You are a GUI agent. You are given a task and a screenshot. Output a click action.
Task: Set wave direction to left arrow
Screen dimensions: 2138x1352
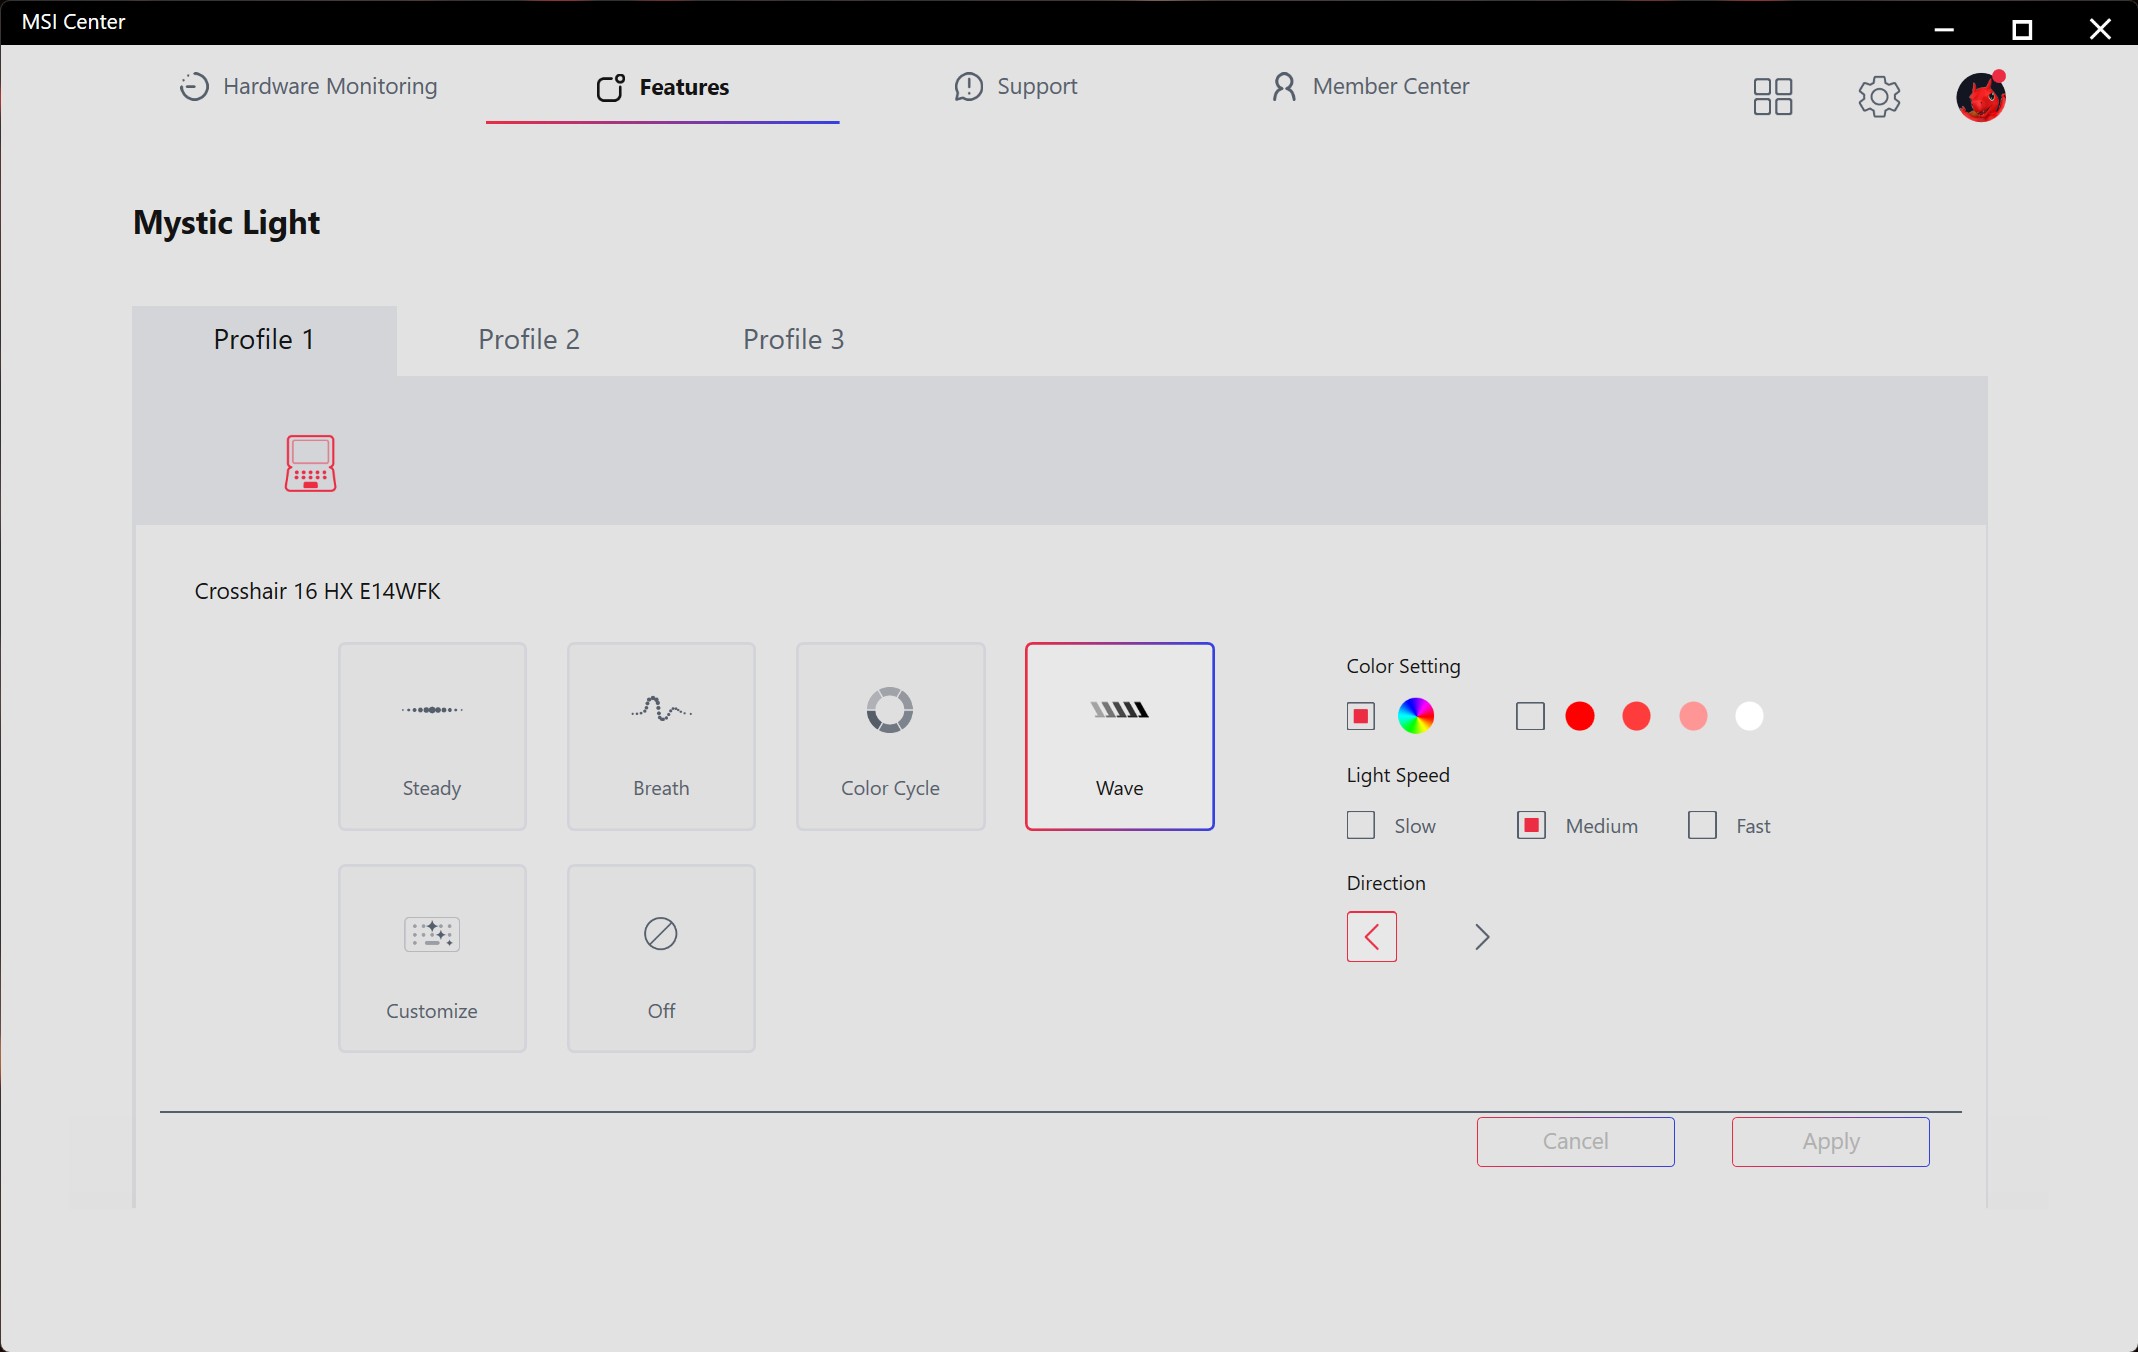pyautogui.click(x=1371, y=937)
